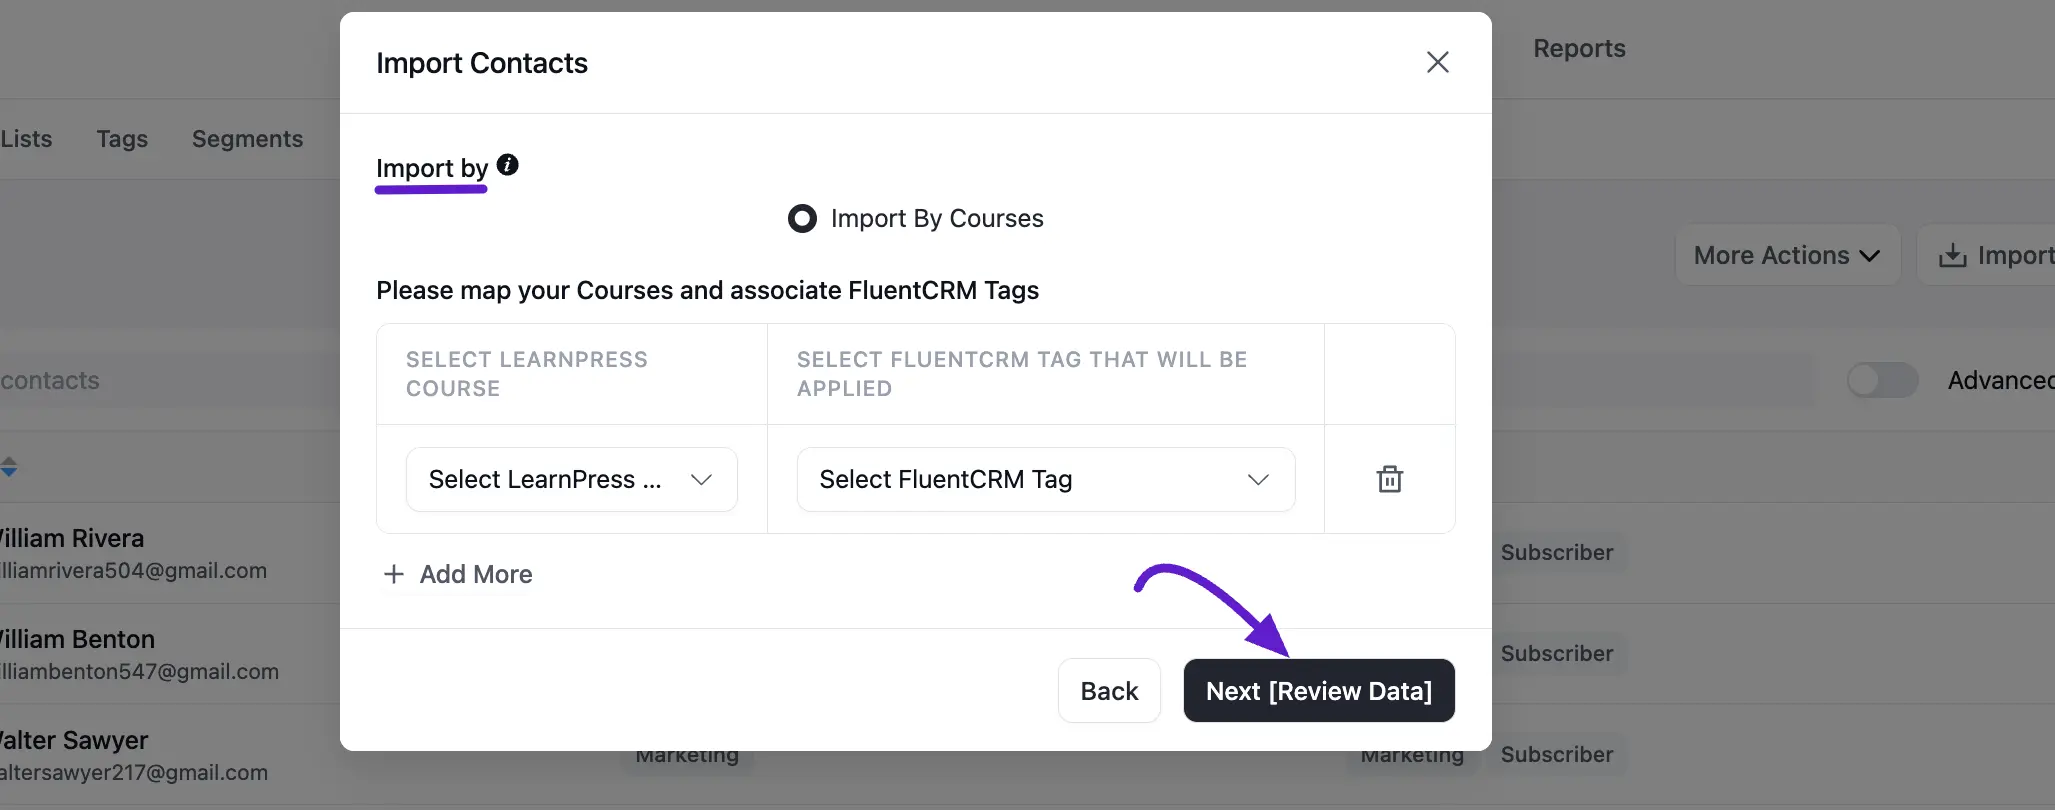Click the chevron on Select FluentCRM Tag dropdown
2055x810 pixels.
[x=1258, y=480]
